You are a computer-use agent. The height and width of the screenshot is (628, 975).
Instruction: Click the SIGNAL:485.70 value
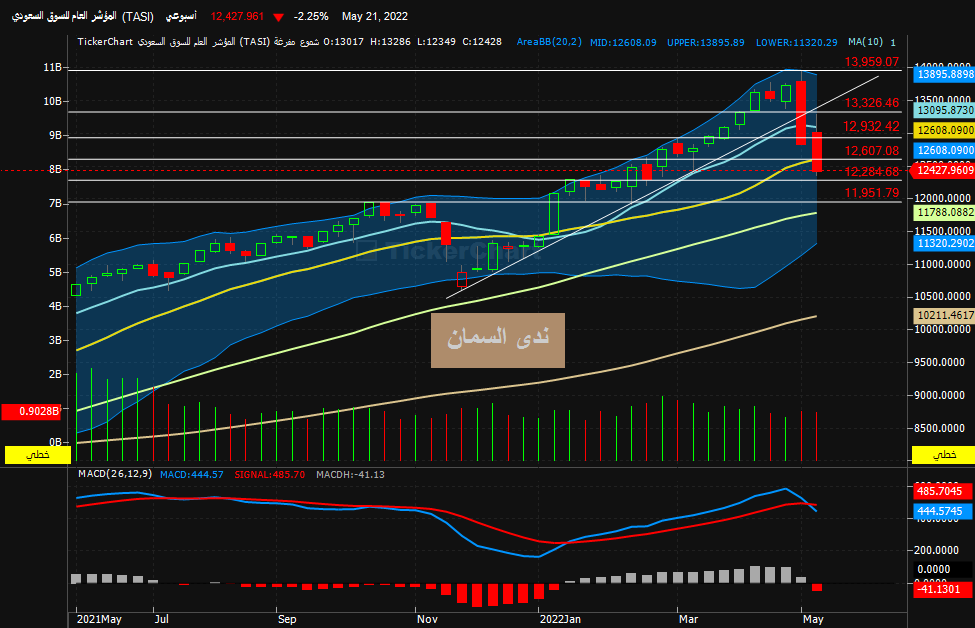pos(270,474)
